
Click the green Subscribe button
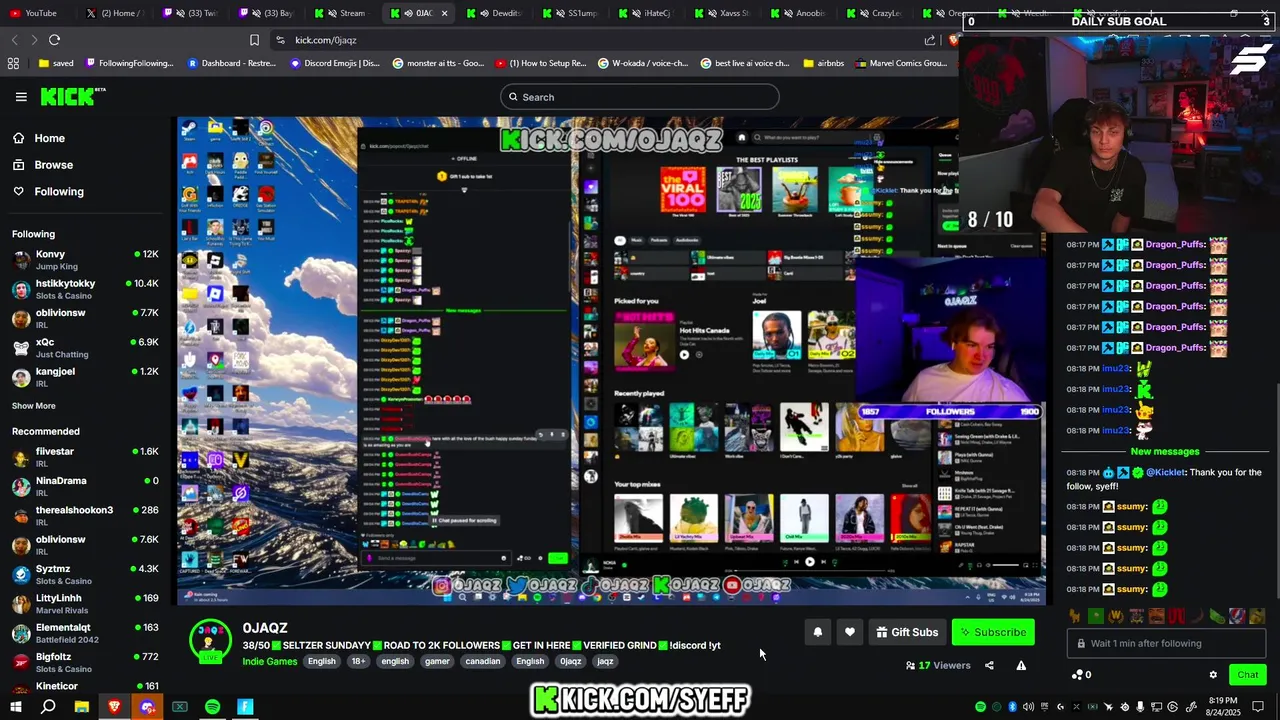[993, 632]
